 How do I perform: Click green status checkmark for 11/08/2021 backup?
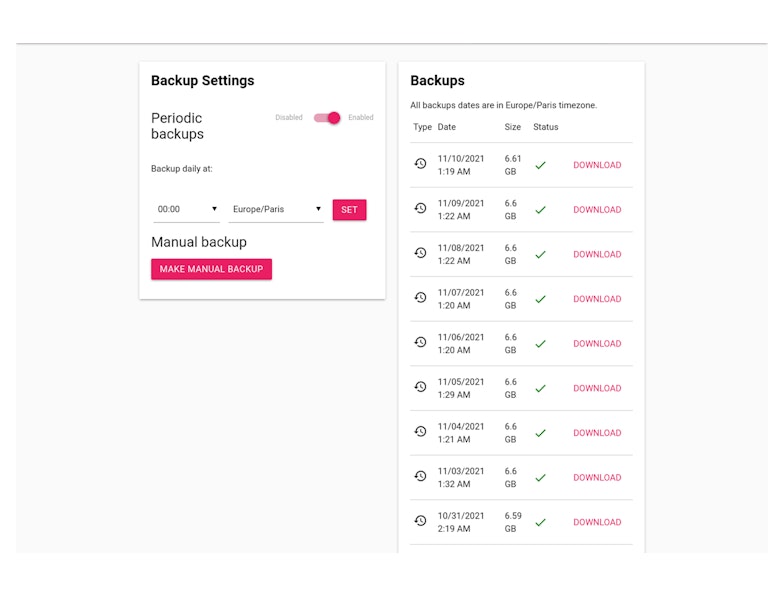[540, 254]
